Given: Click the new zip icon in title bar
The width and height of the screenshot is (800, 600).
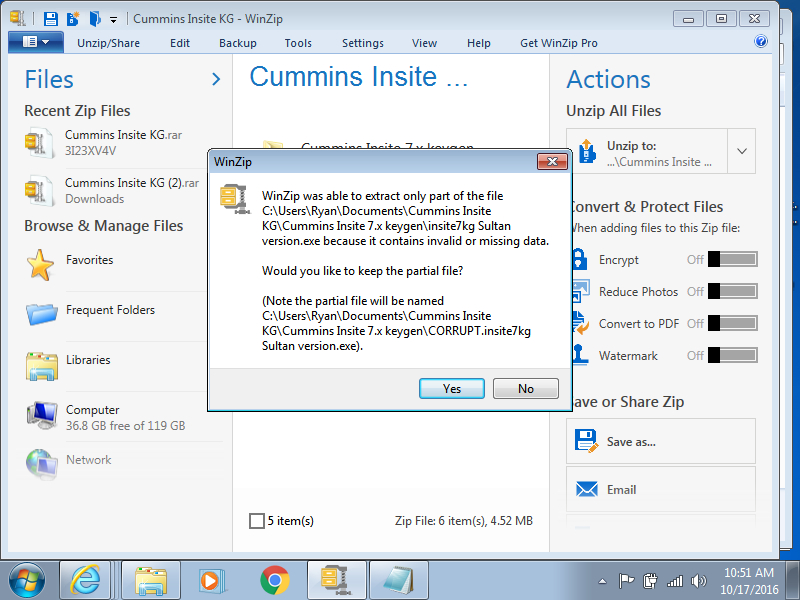Looking at the screenshot, I should pos(72,19).
